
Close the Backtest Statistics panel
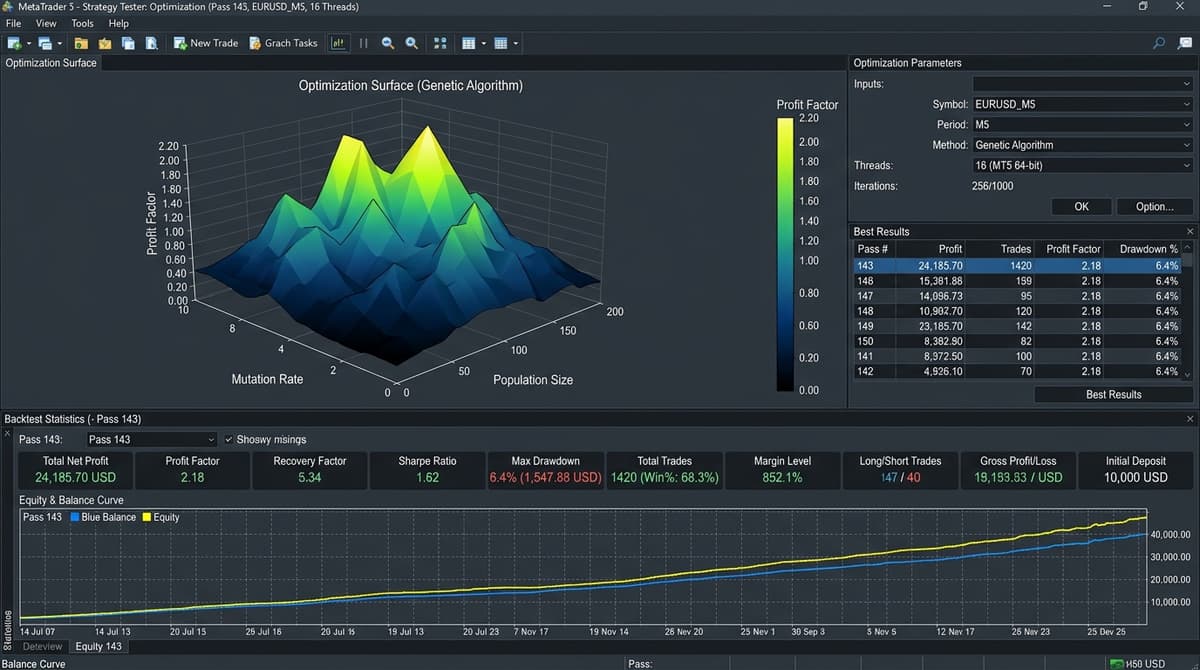coord(1189,418)
